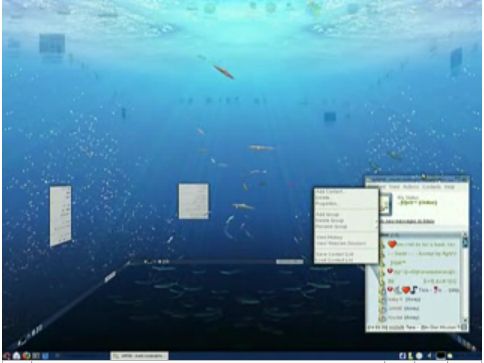Click the first large red heart contact
The height and width of the screenshot is (363, 484).
tap(392, 244)
